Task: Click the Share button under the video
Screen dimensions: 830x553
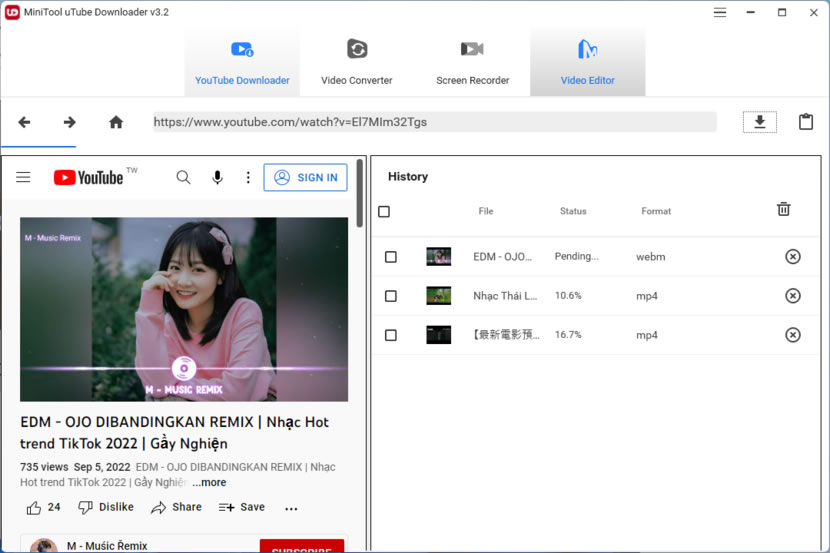Action: pyautogui.click(x=176, y=507)
